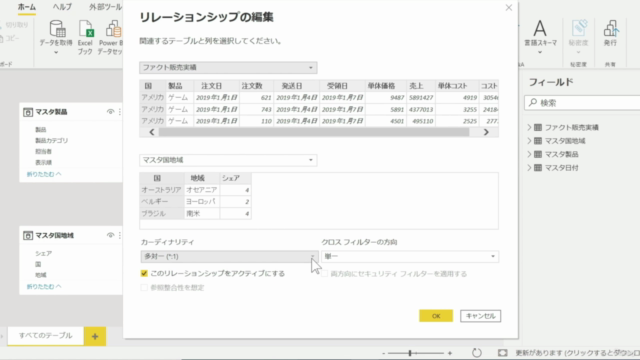Viewport: 640px width, 360px height.
Task: Select the 製品 column header in preview
Action: click(175, 86)
